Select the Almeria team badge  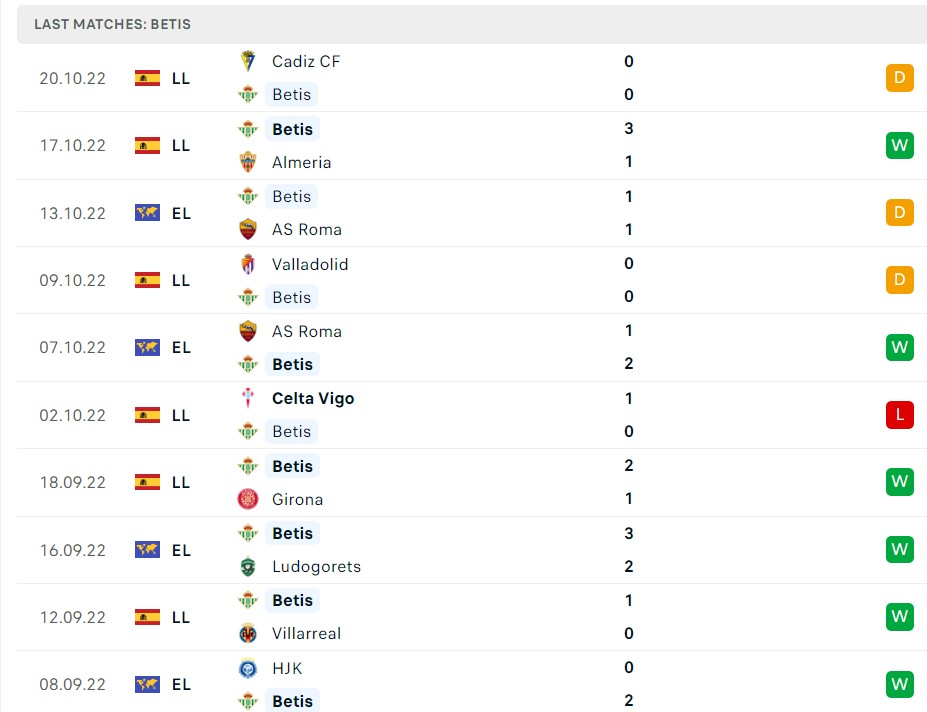coord(248,162)
